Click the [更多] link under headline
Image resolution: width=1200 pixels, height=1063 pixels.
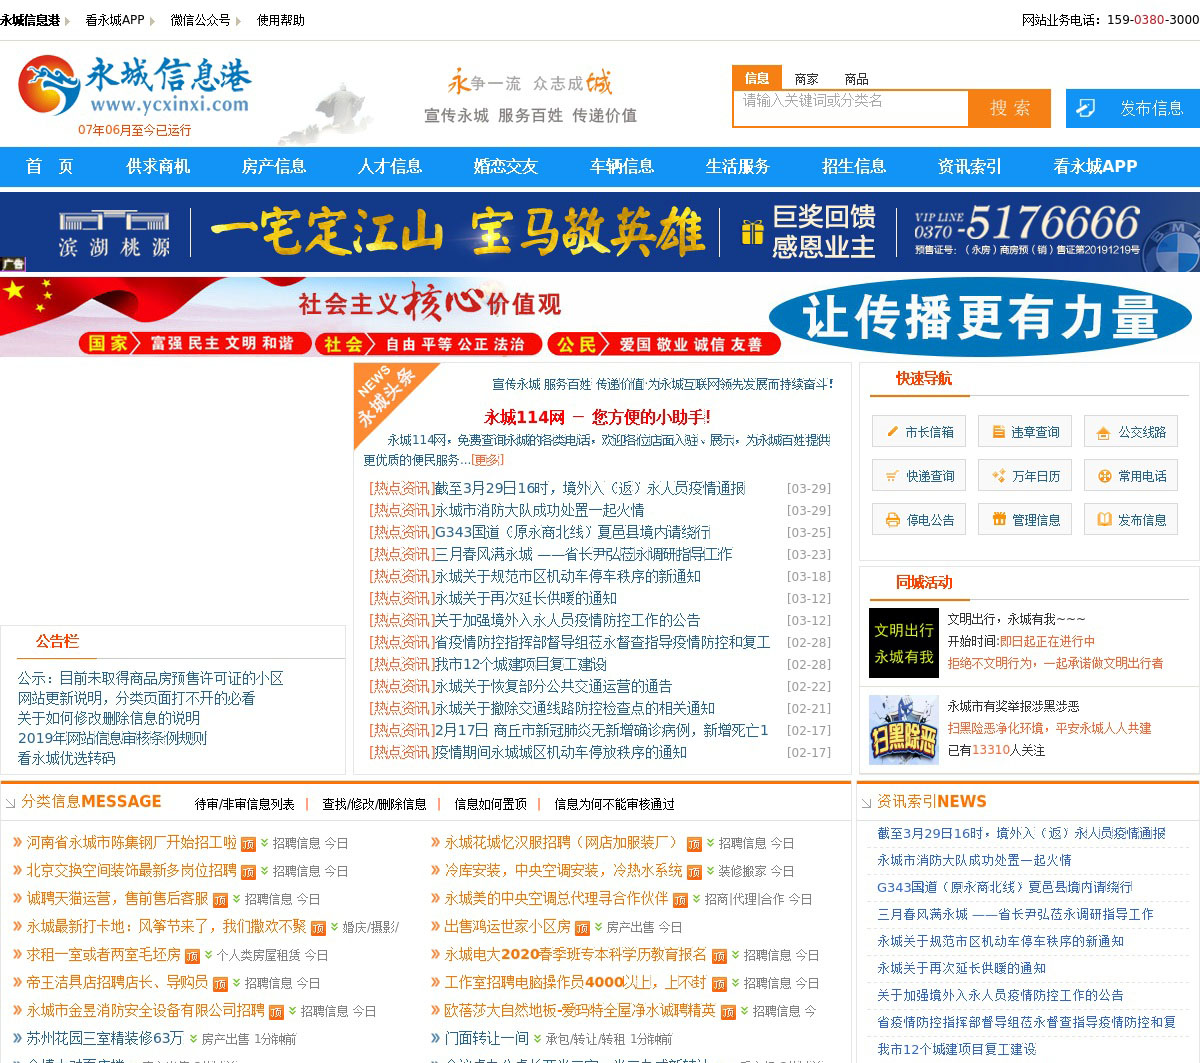488,460
